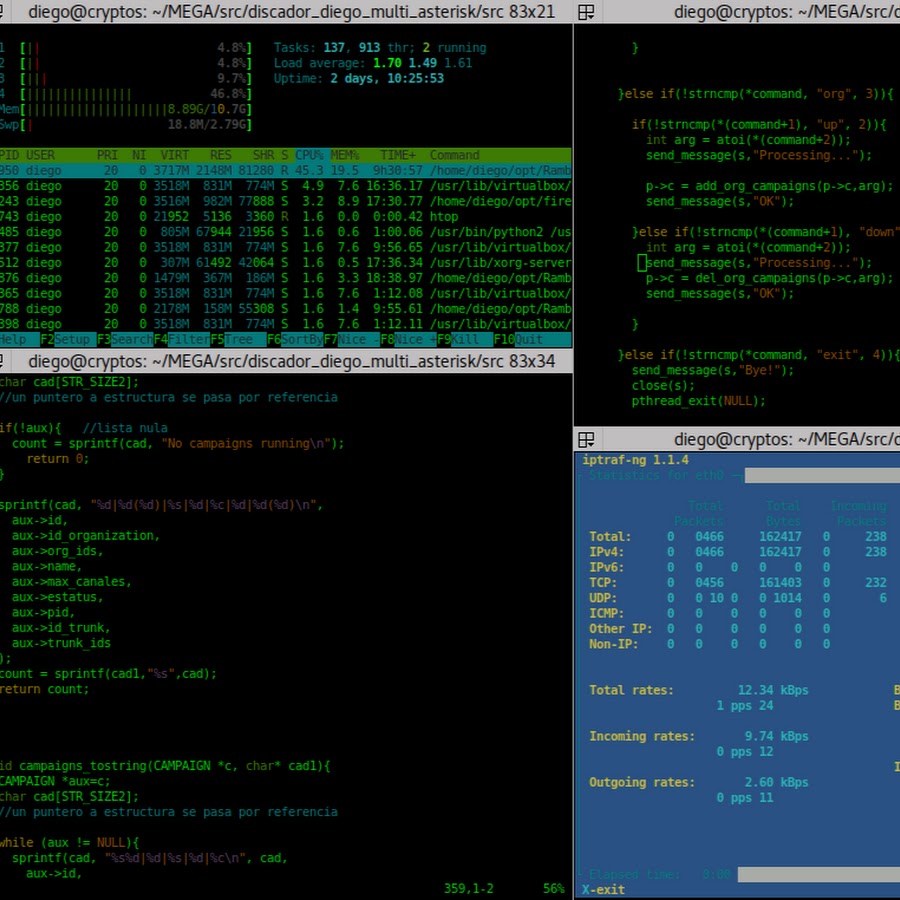Sort htop by the VIRT column header
The width and height of the screenshot is (900, 900).
(174, 156)
